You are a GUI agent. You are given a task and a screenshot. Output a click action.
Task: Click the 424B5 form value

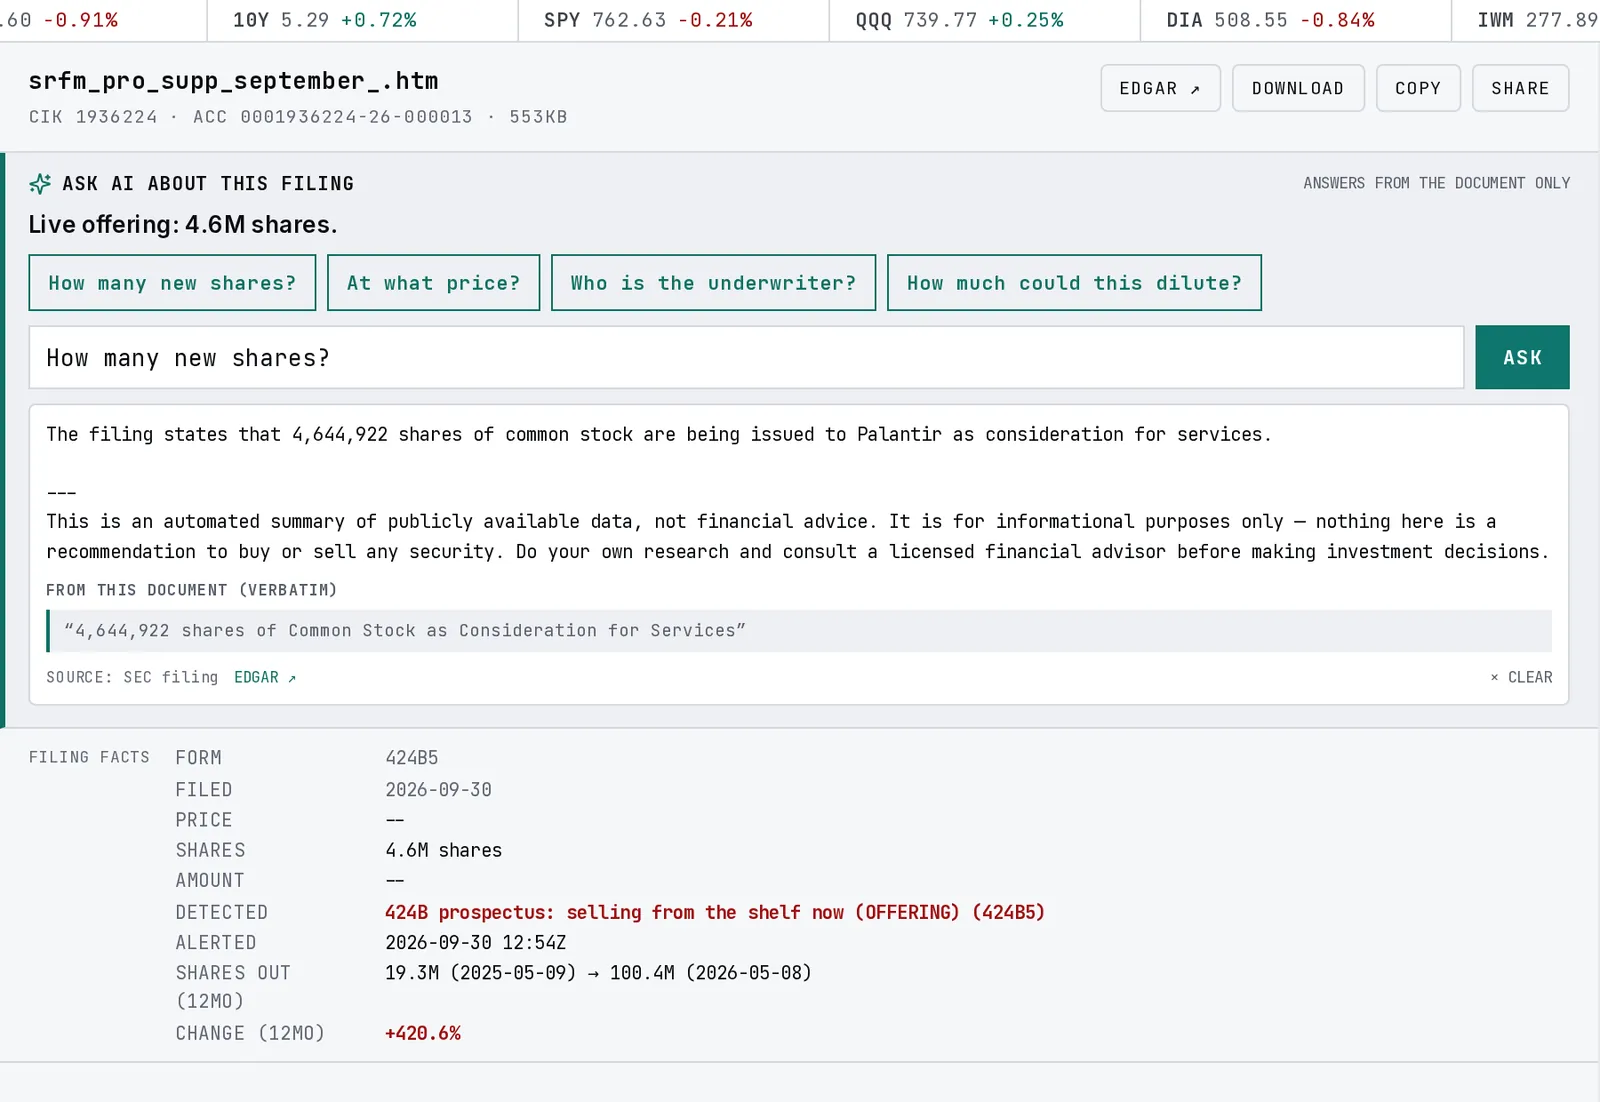[x=412, y=758]
